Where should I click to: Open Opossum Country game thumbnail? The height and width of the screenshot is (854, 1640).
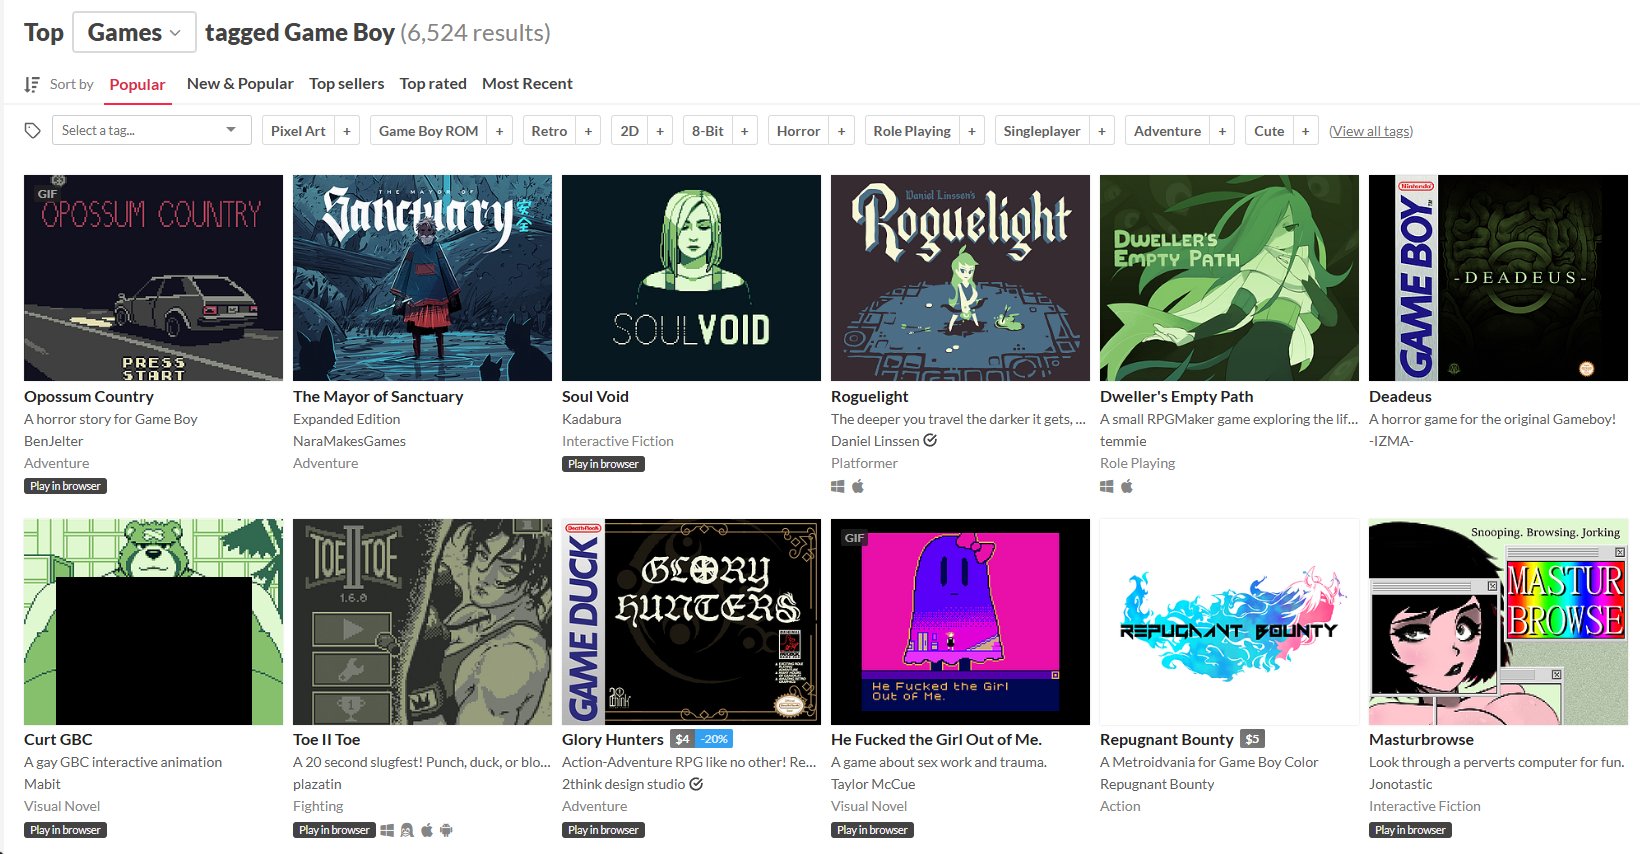[x=153, y=278]
